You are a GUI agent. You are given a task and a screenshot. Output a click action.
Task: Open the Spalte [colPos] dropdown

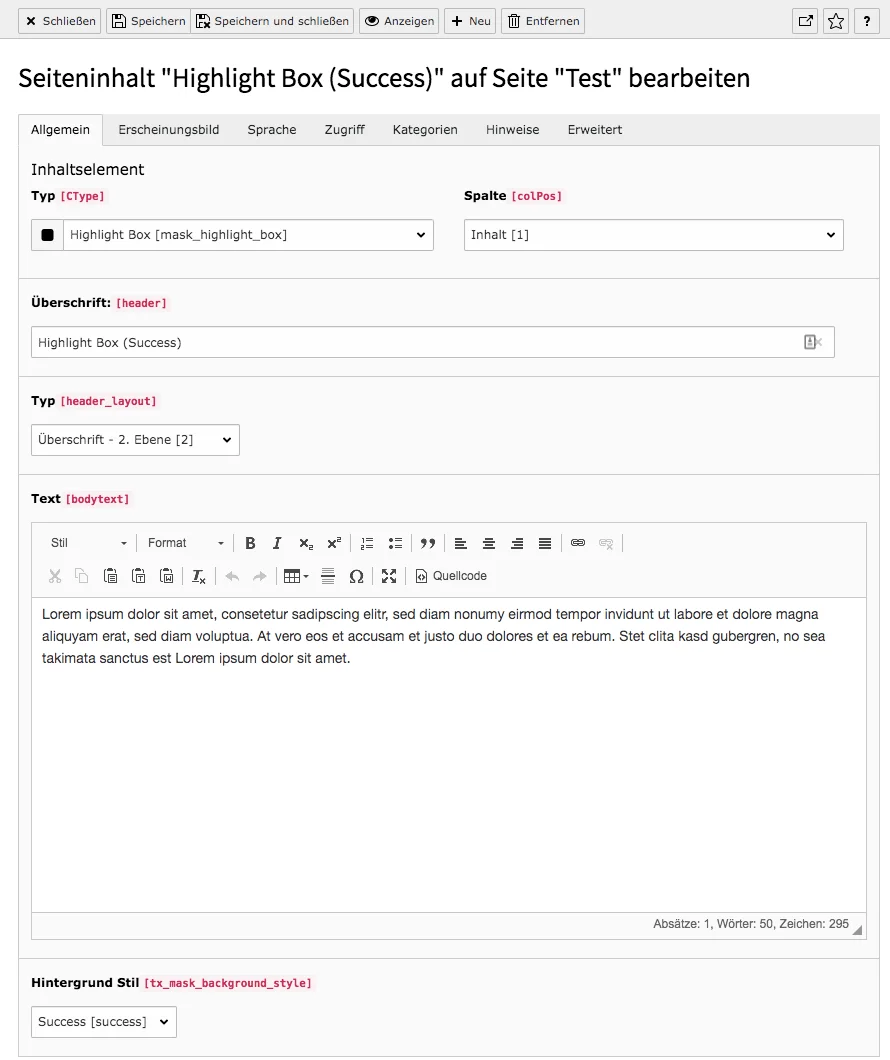653,234
